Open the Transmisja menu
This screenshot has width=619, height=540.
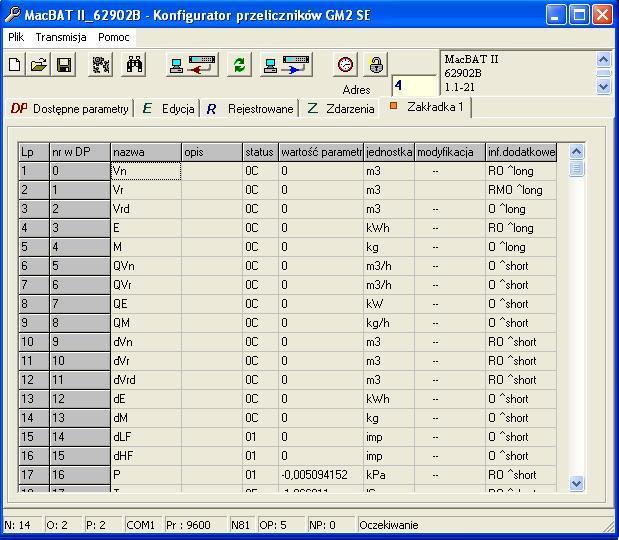(x=61, y=37)
